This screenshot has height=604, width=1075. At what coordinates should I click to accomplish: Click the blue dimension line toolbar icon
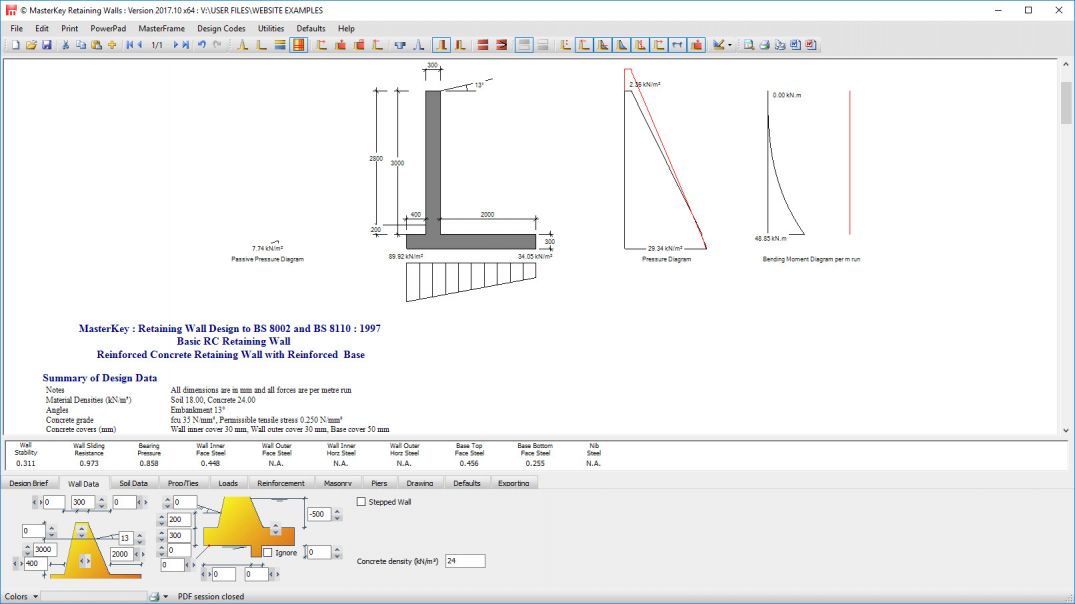click(x=677, y=45)
